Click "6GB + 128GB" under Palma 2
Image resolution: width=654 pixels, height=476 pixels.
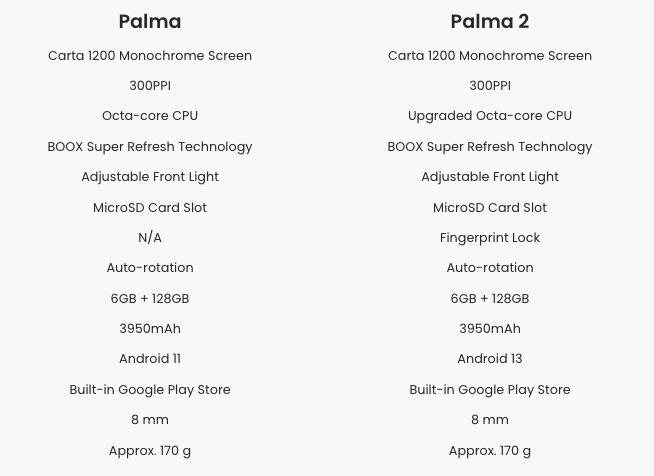pos(490,299)
